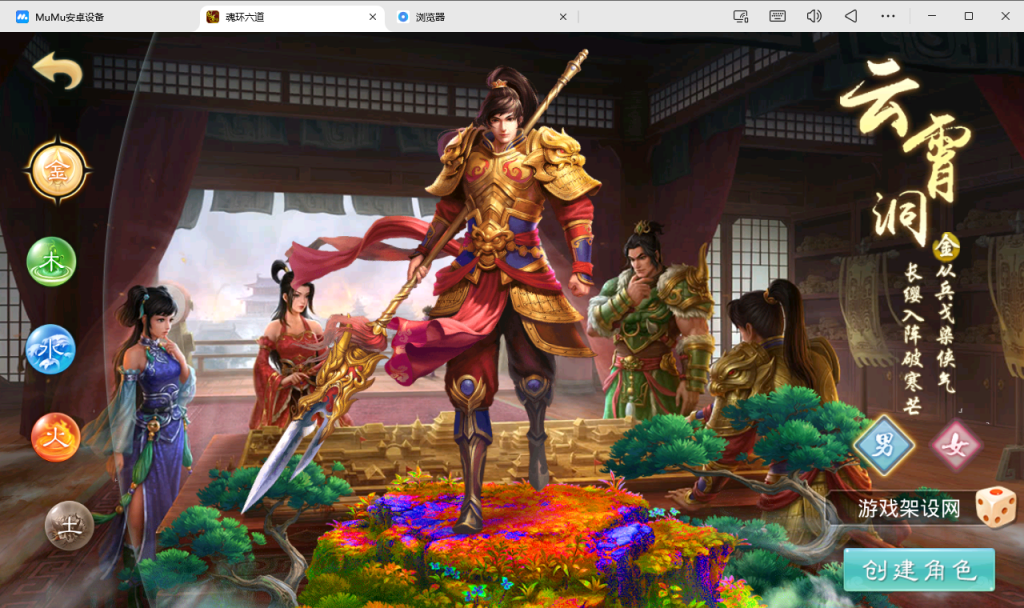Select the grey 土 element orb
The height and width of the screenshot is (608, 1024).
(69, 526)
